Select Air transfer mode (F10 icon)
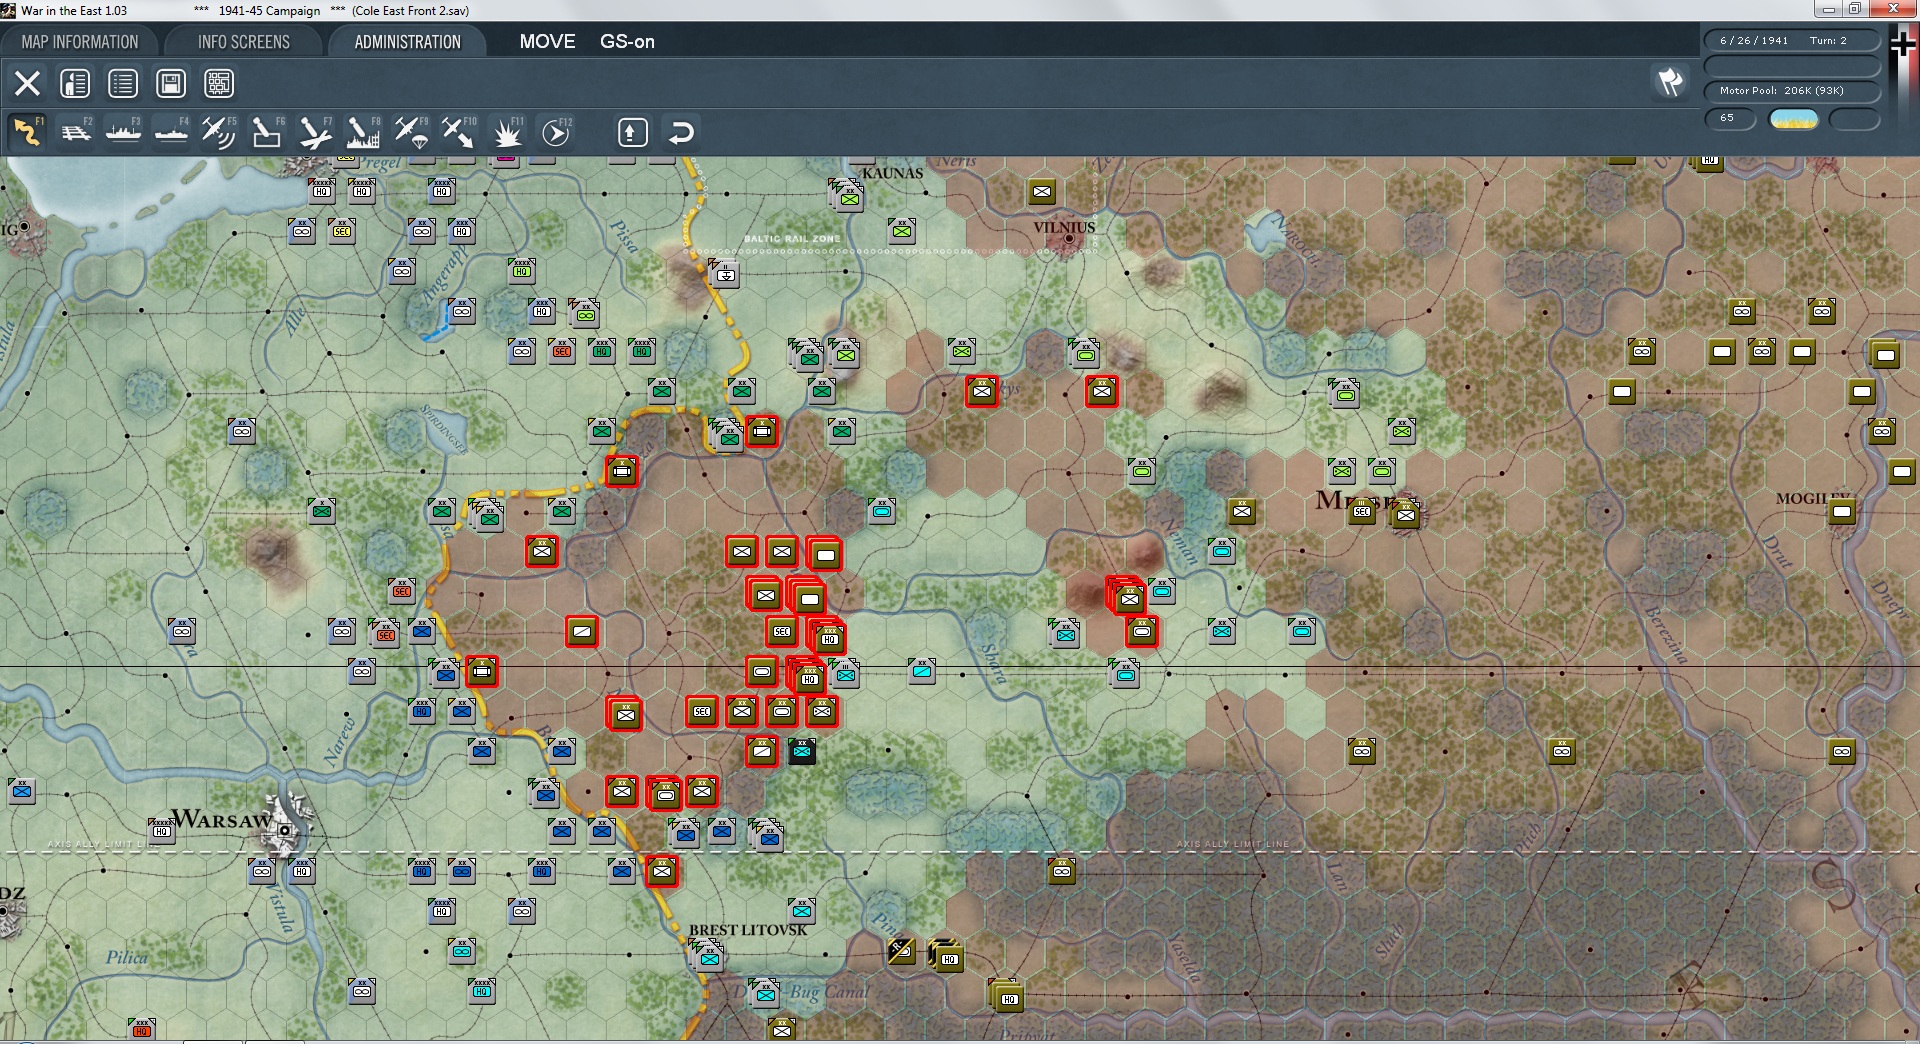Image resolution: width=1920 pixels, height=1044 pixels. 459,132
